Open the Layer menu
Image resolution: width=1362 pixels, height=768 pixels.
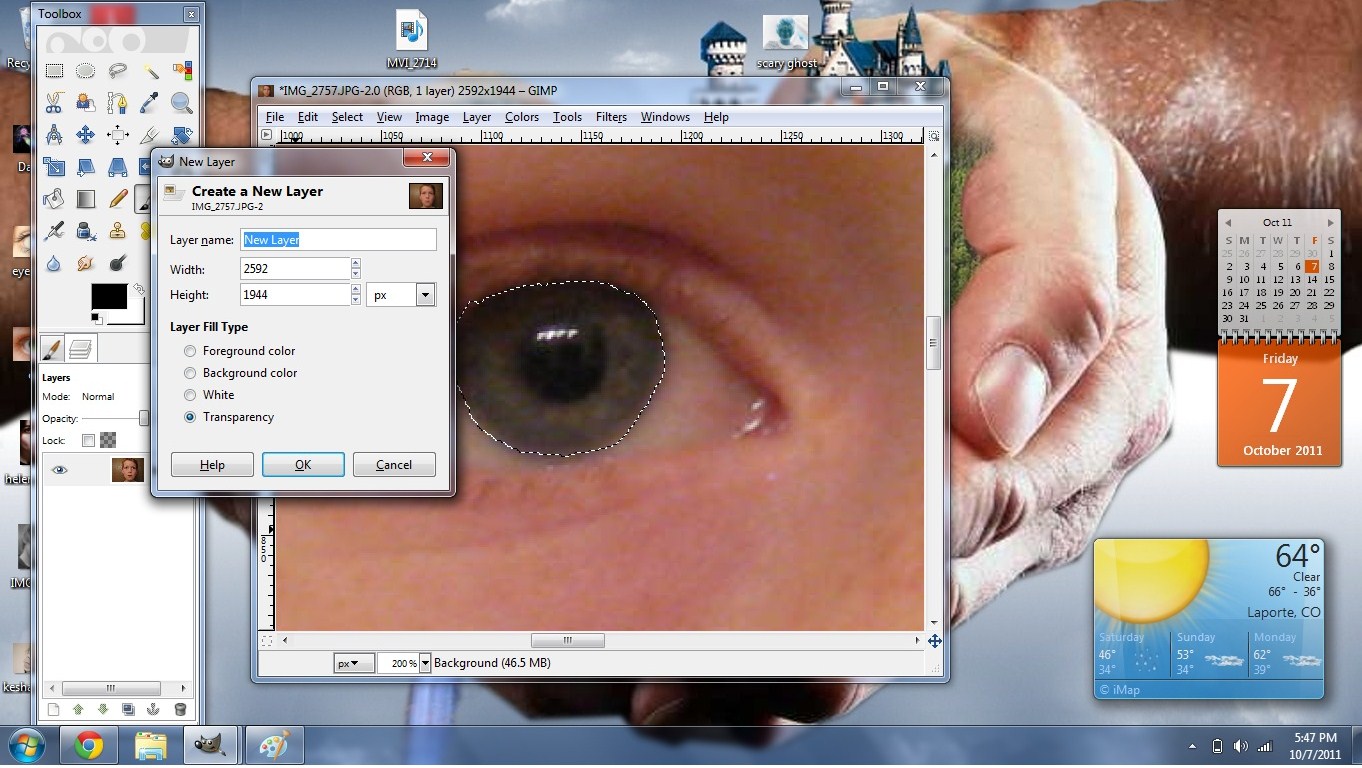477,117
